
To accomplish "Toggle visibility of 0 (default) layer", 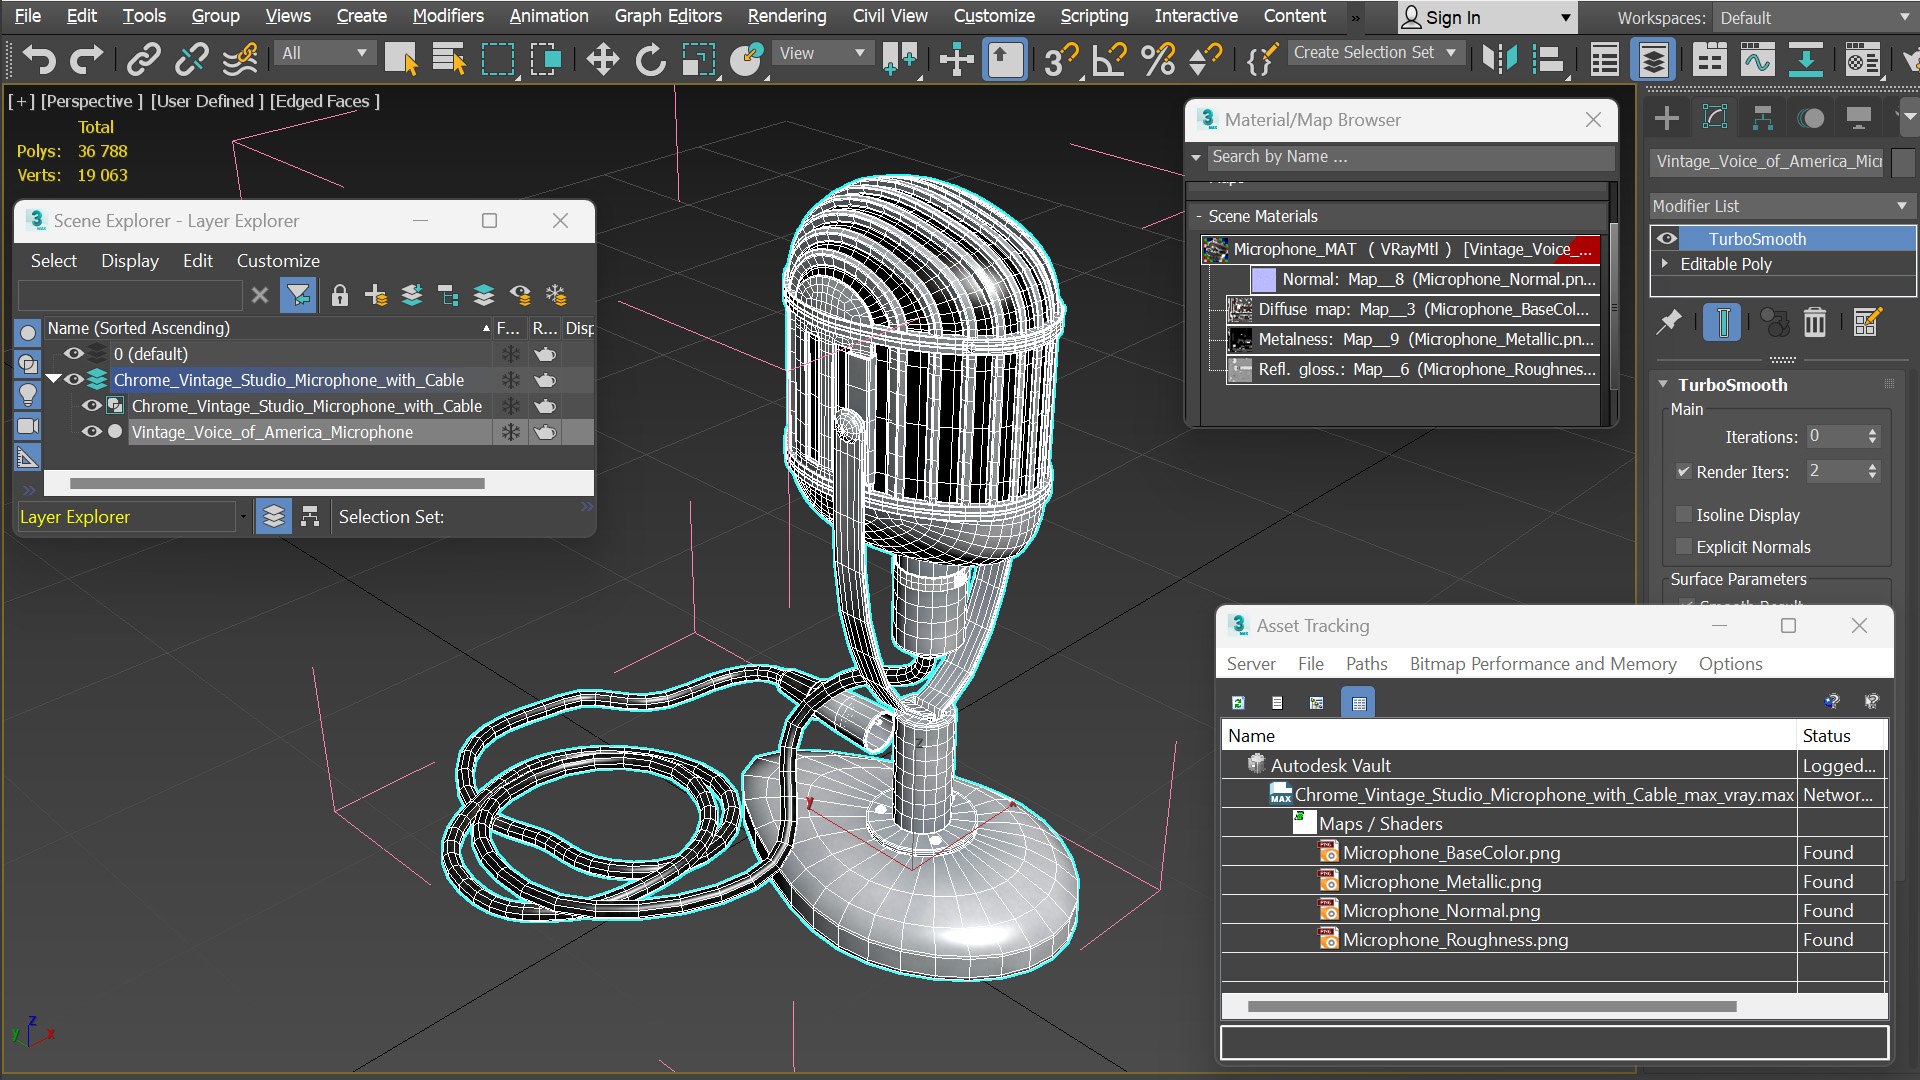I will (x=74, y=354).
